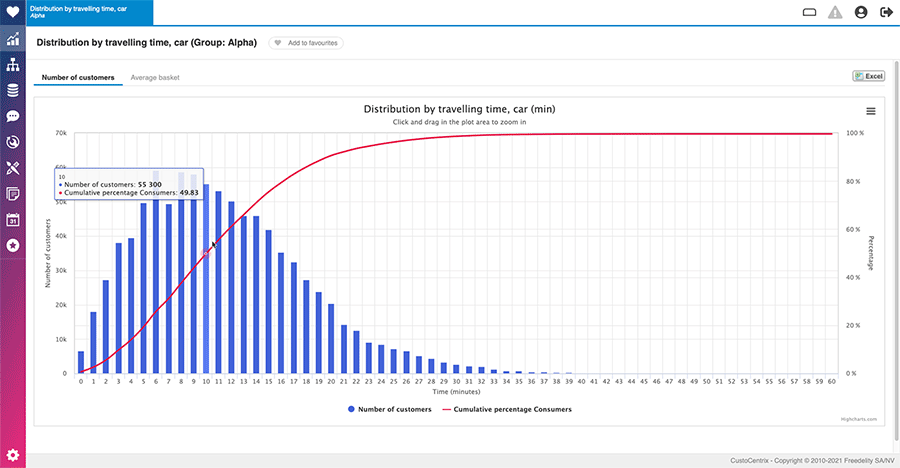900x468 pixels.
Task: Click the bar at 5 minutes
Action: 144,288
